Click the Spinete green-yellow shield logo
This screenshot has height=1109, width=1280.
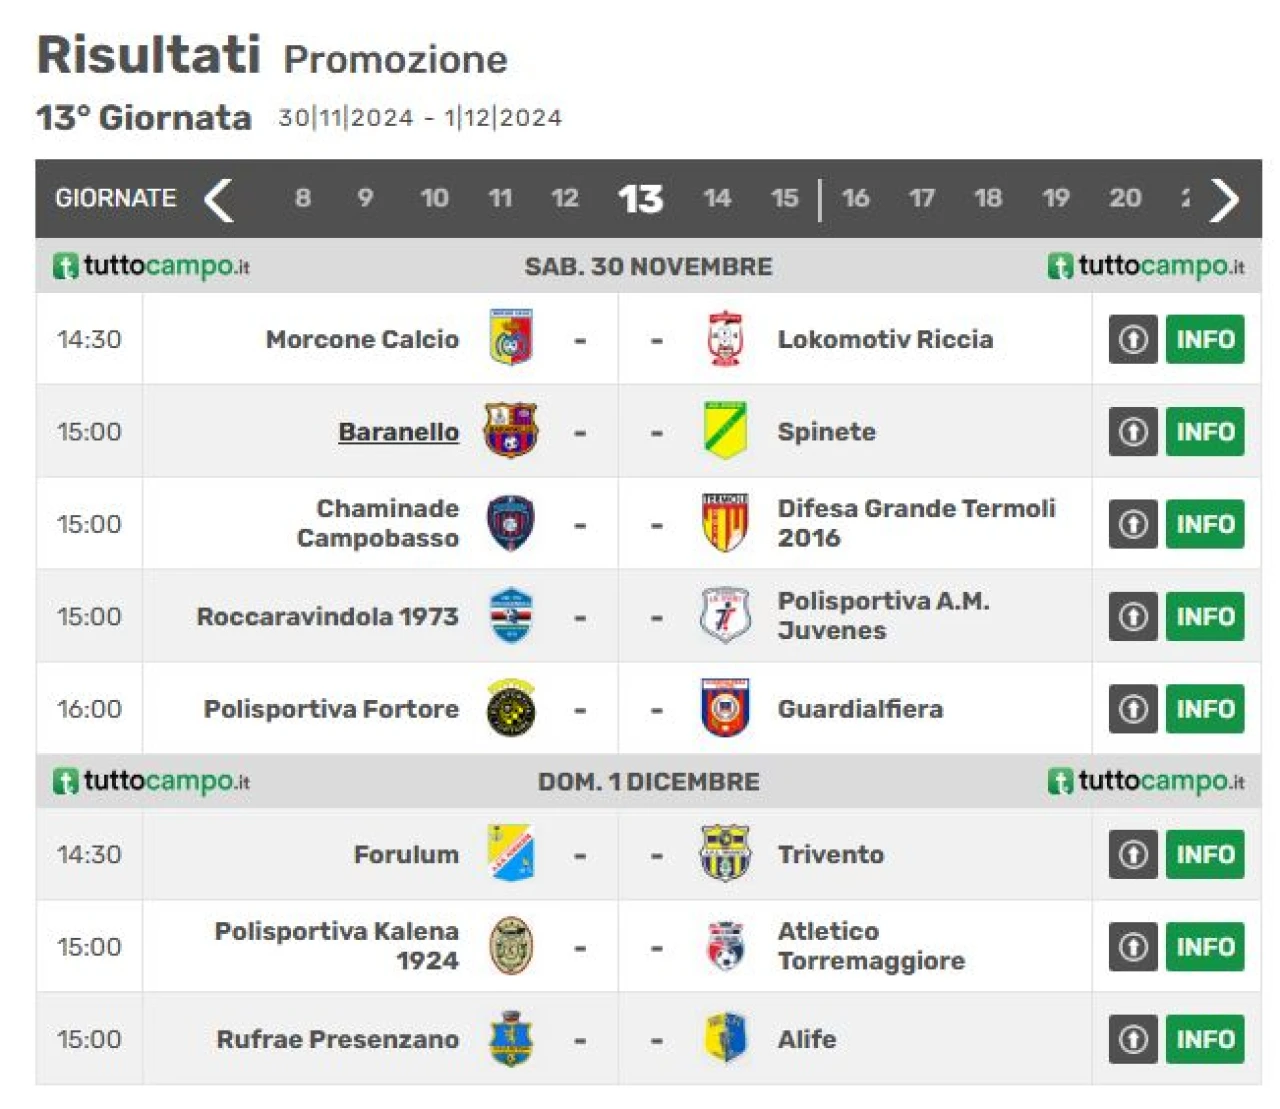pyautogui.click(x=725, y=431)
